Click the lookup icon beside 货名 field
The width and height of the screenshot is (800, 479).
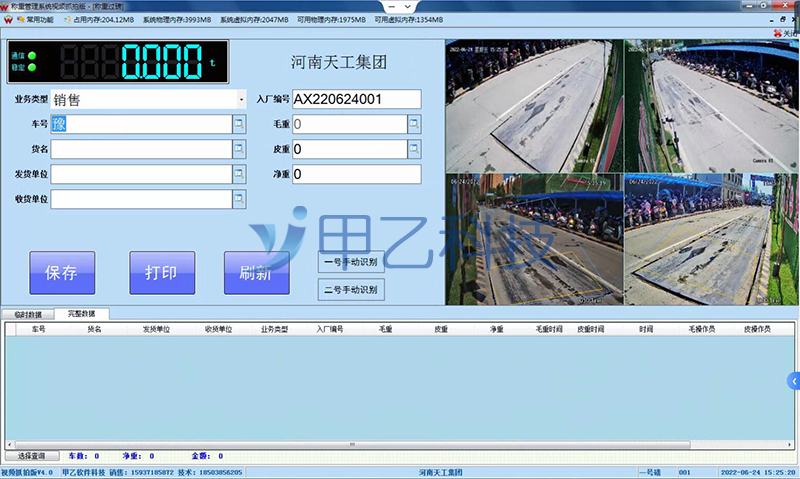239,149
